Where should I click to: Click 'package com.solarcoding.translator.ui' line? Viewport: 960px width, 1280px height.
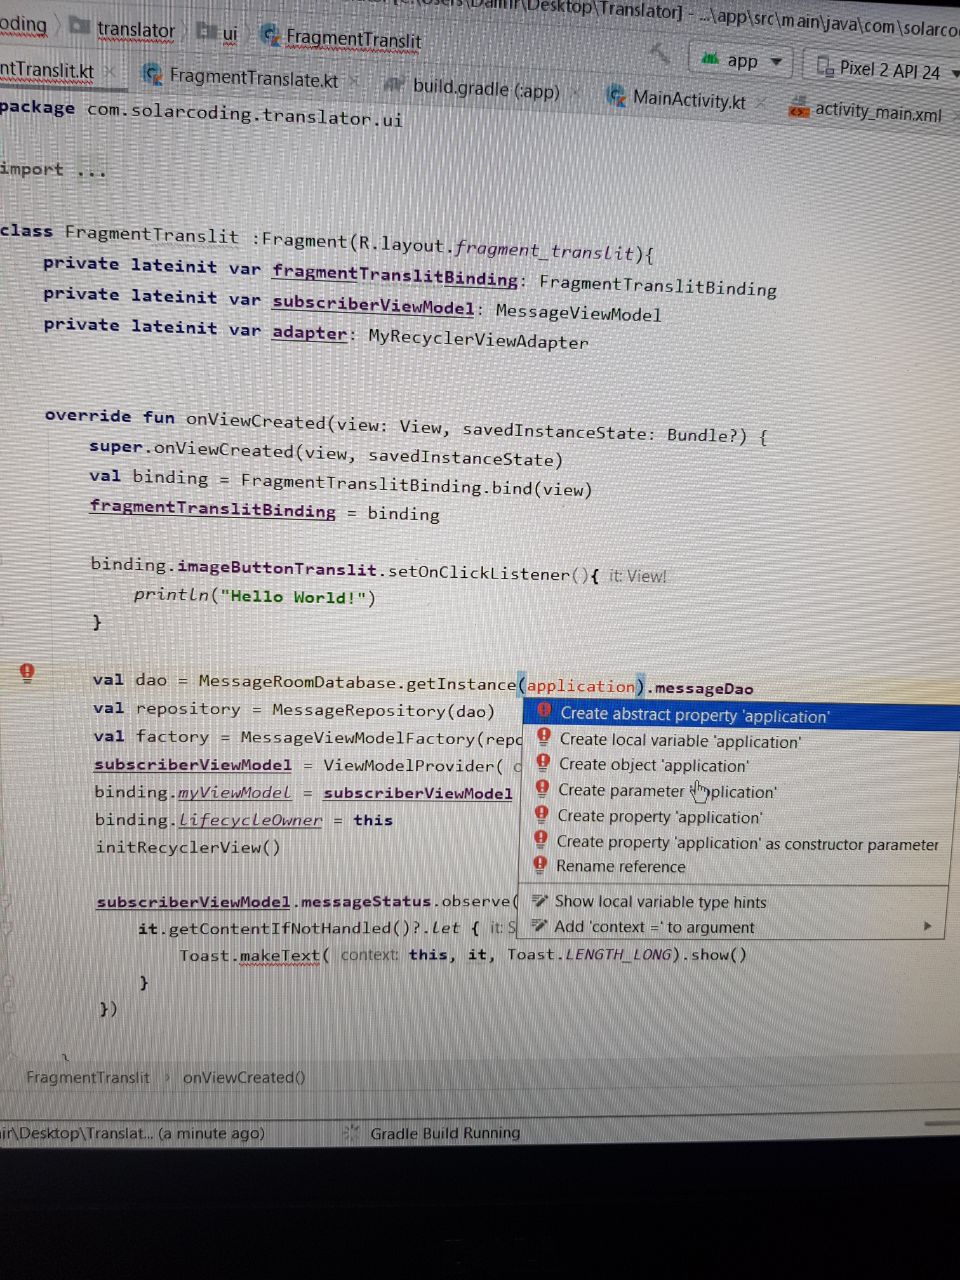click(x=202, y=113)
